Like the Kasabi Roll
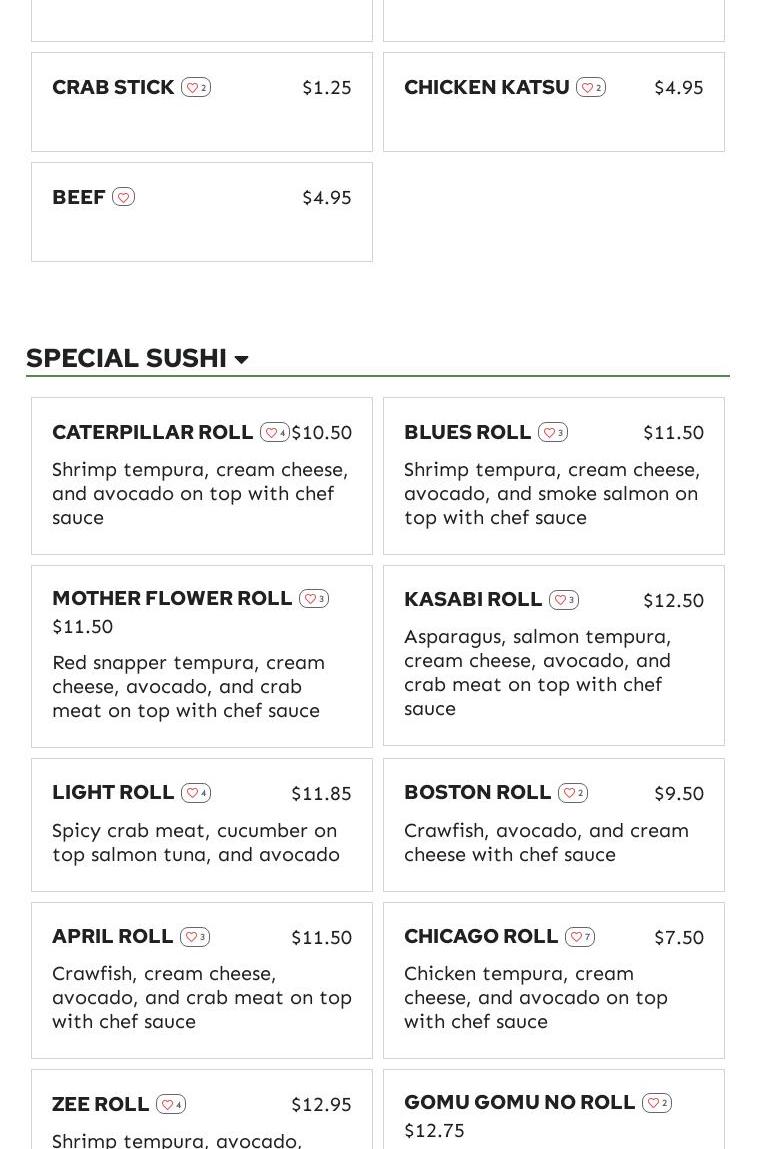Viewport: 770px width, 1149px height. coord(563,600)
